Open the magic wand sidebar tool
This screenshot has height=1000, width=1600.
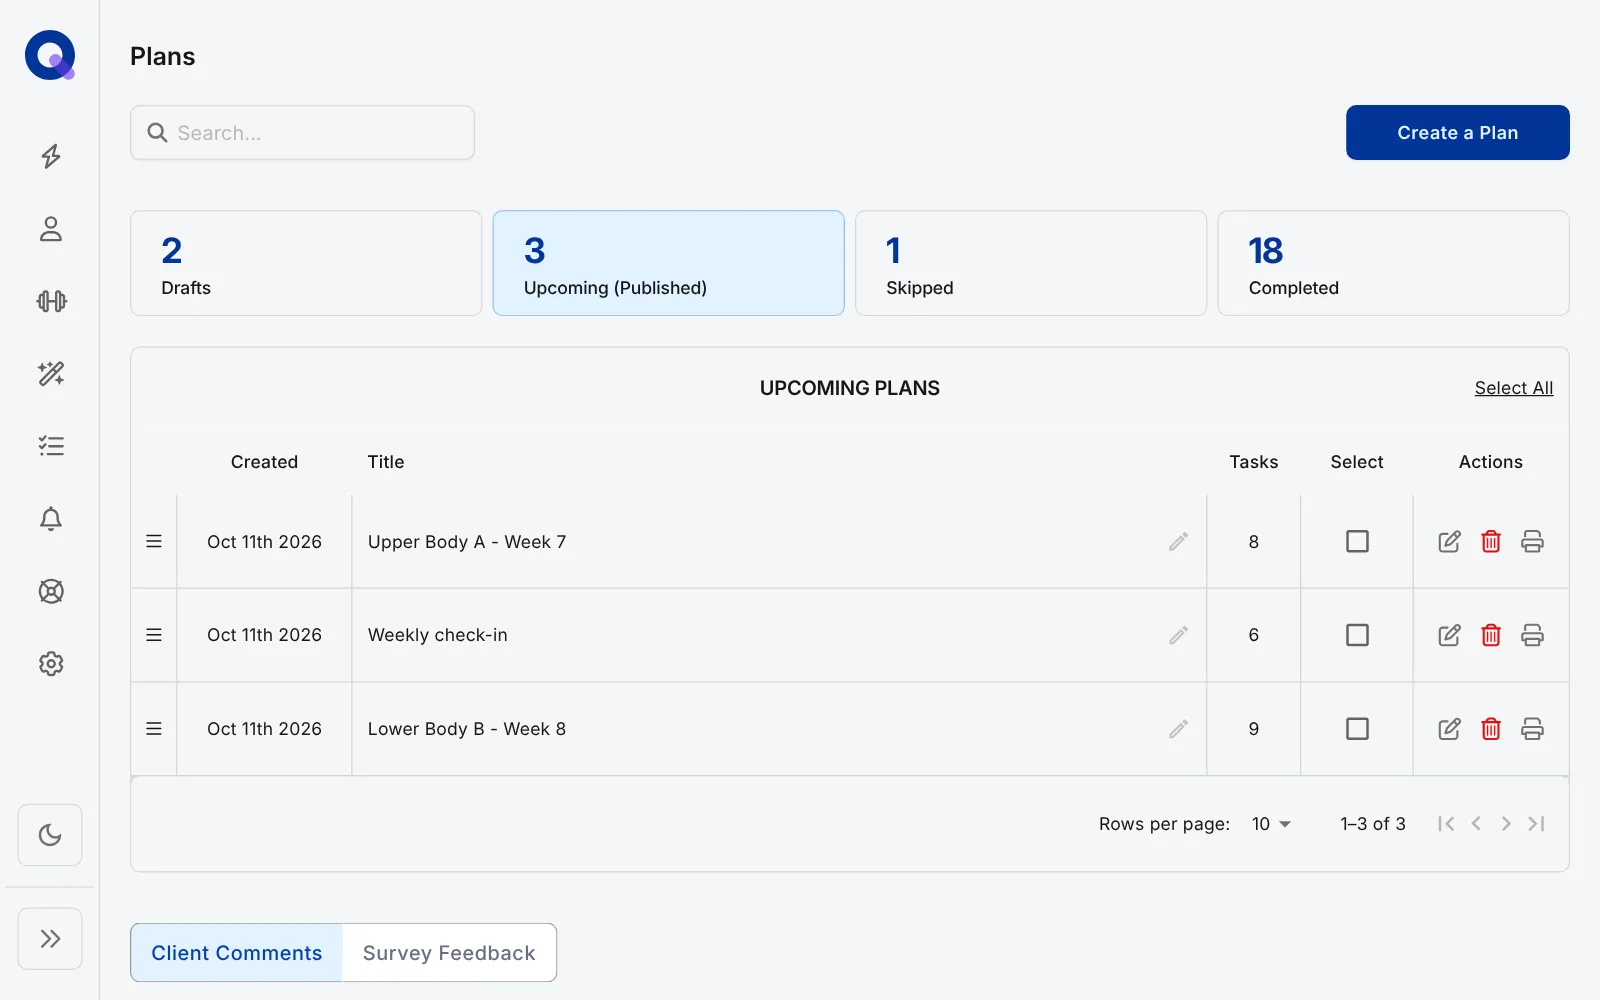[51, 374]
